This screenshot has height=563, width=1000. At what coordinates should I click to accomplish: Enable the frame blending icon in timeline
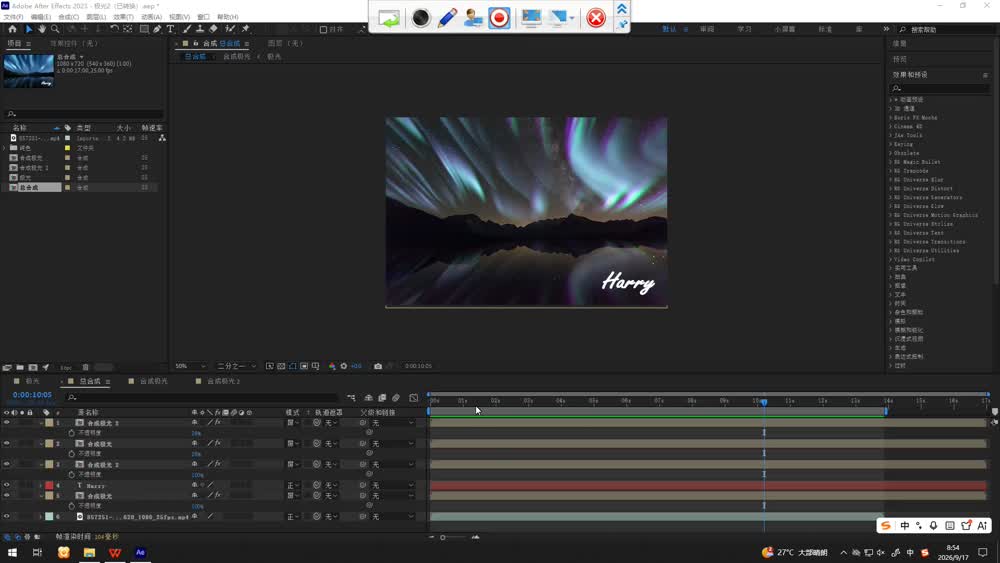point(382,398)
